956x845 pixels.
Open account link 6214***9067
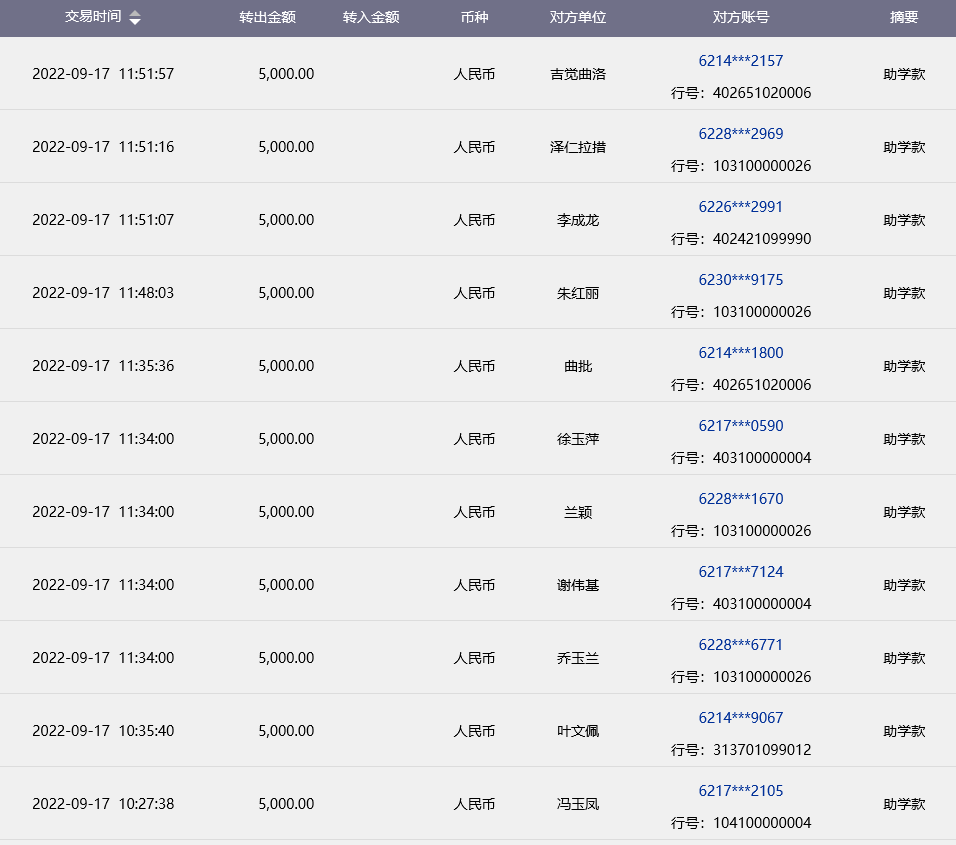pyautogui.click(x=741, y=718)
